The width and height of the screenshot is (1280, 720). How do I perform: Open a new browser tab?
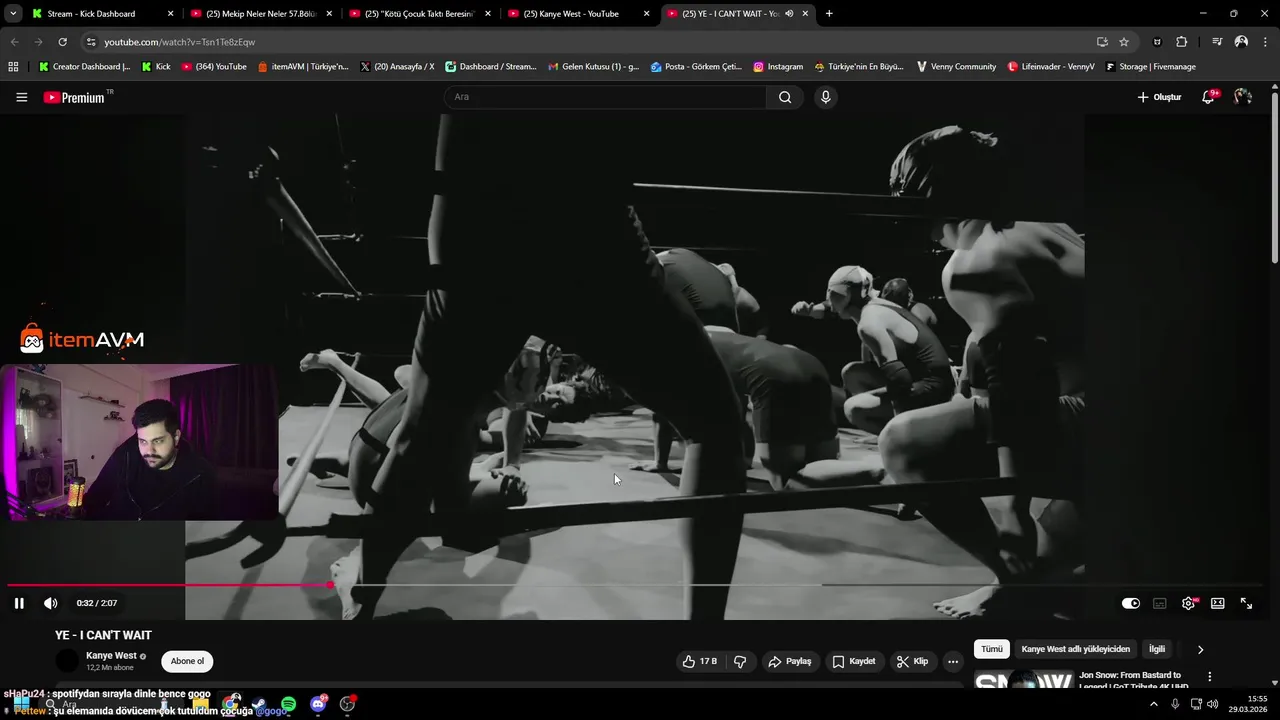click(829, 14)
